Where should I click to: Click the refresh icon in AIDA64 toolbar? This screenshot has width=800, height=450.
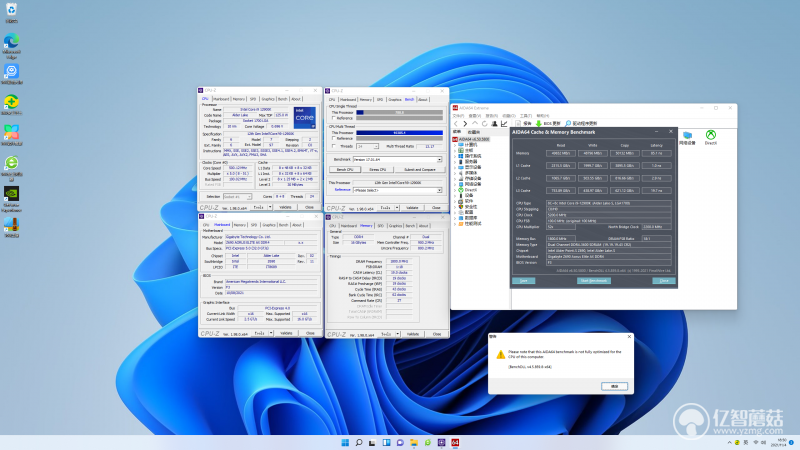484,123
